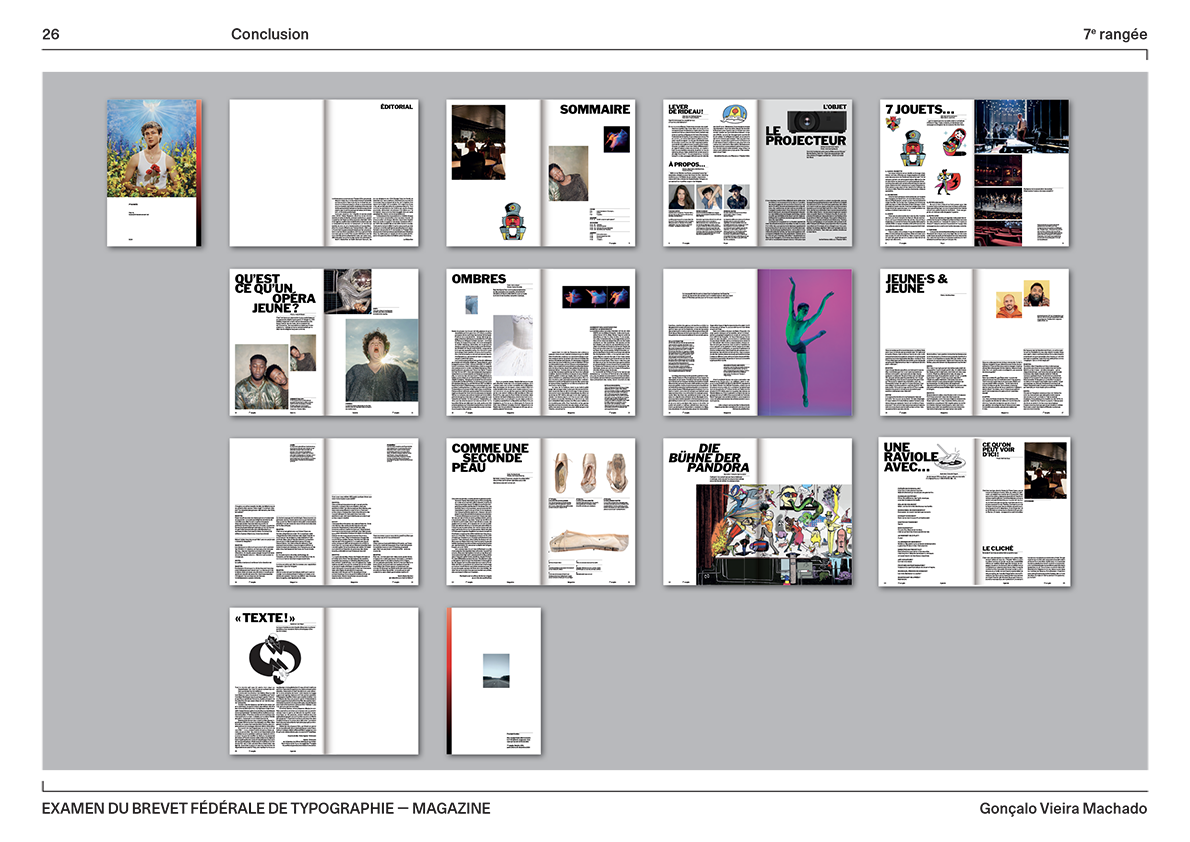Select the OMBRES headline
The height and width of the screenshot is (842, 1190).
tap(479, 279)
